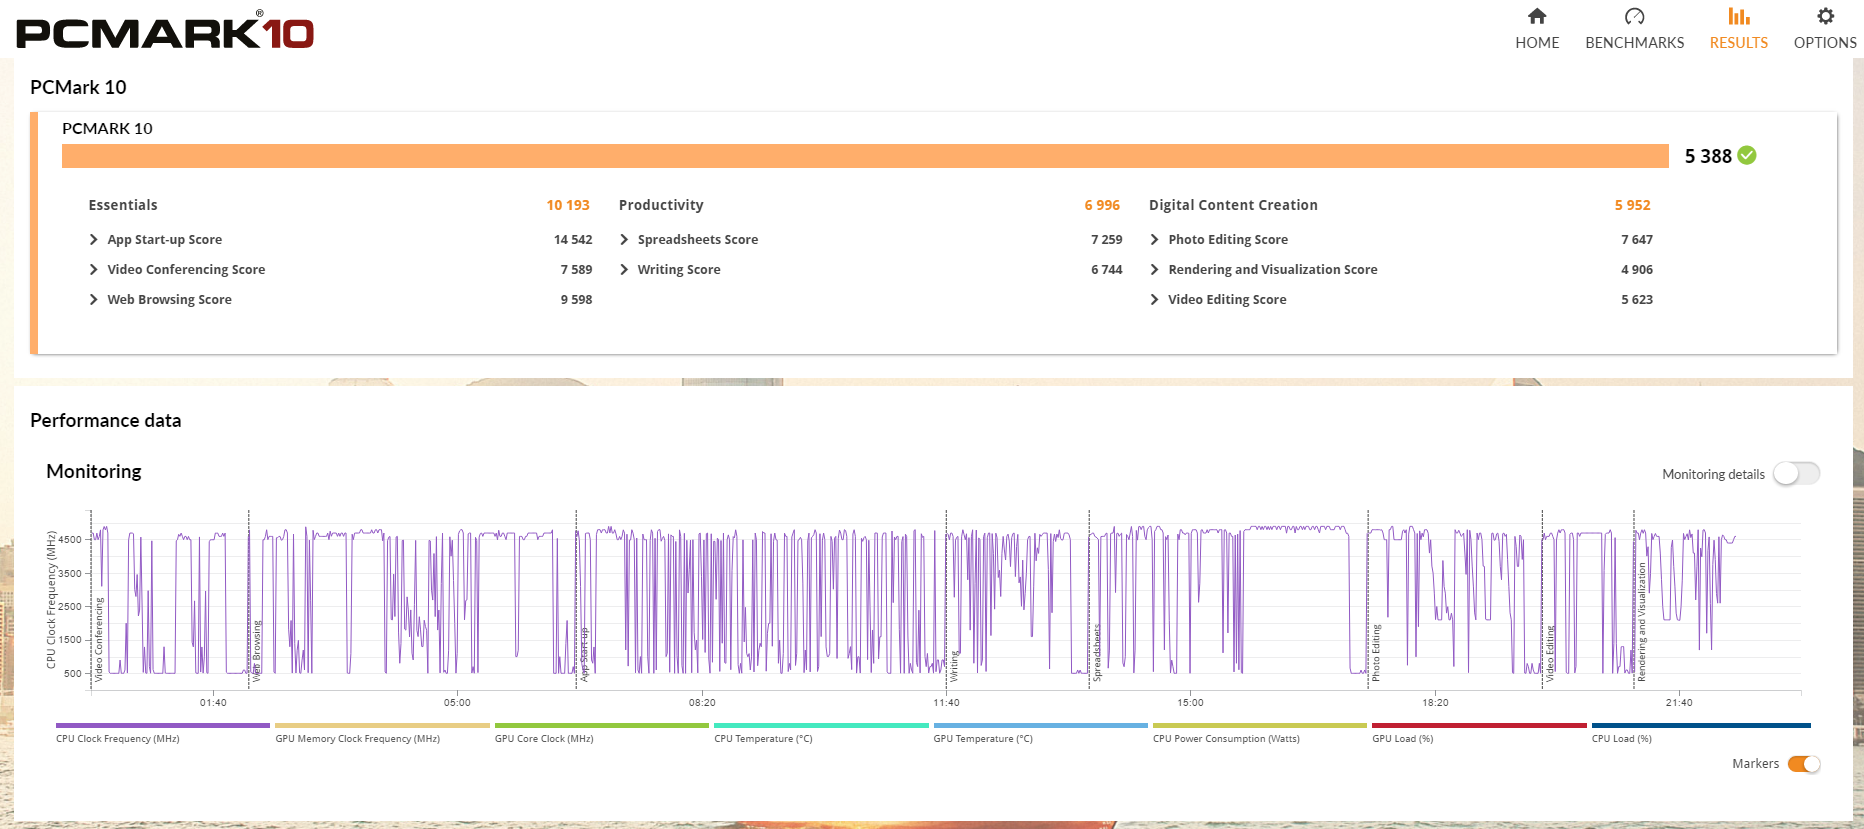Click the CPU Clock Frequency axis title
Viewport: 1864px width, 829px height.
coord(51,600)
